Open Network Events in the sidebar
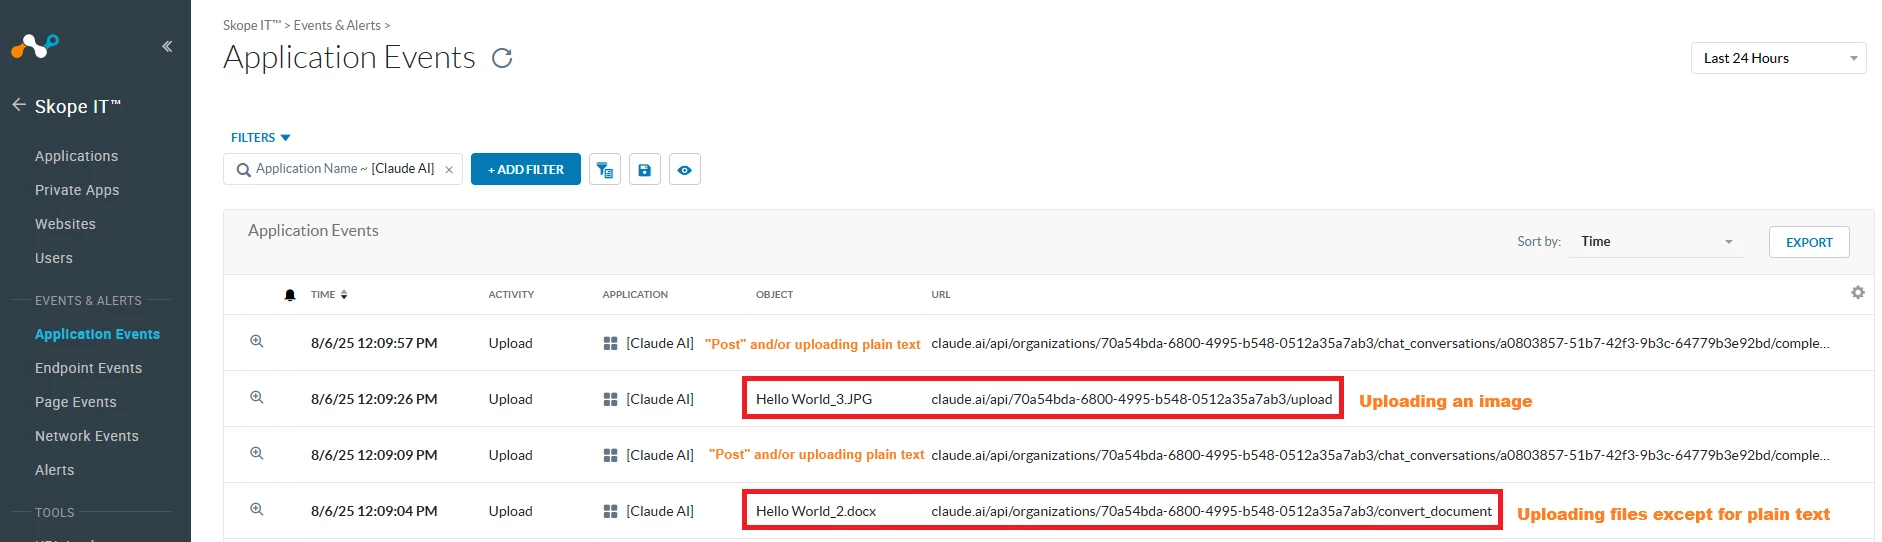This screenshot has width=1882, height=542. point(87,436)
